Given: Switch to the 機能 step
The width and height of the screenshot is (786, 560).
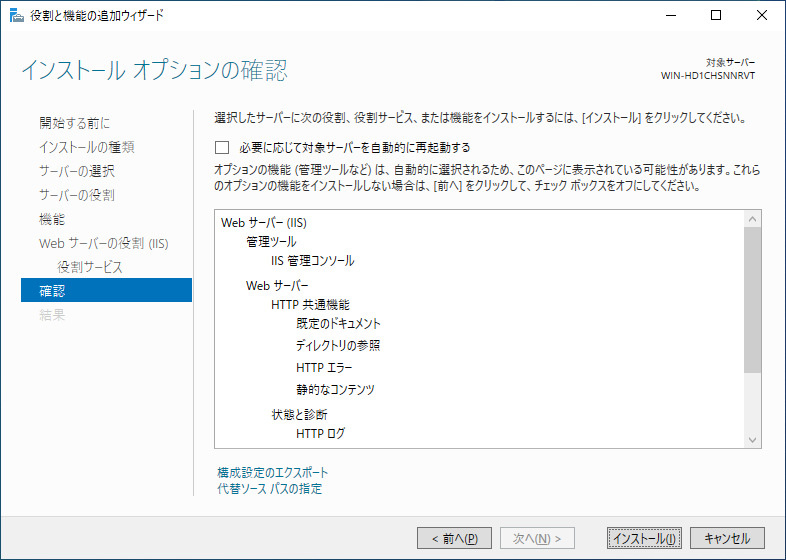Looking at the screenshot, I should 52,219.
